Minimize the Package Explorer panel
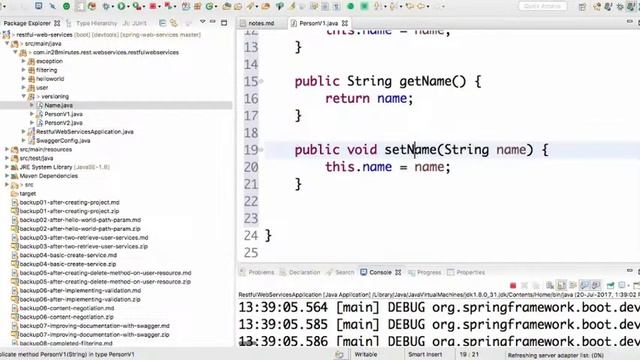The image size is (640, 360). tap(213, 22)
